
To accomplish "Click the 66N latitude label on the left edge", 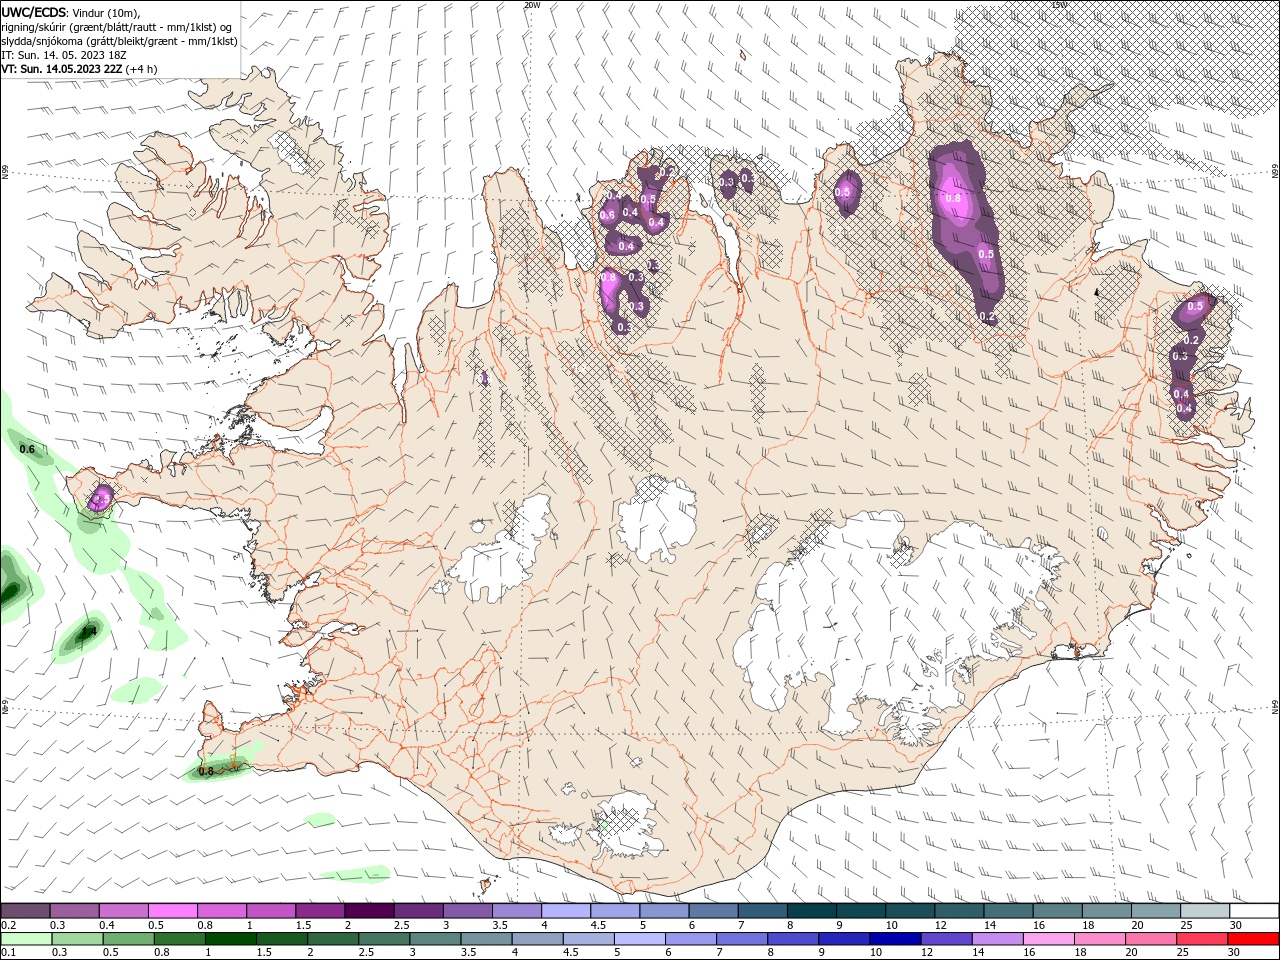I will (x=5, y=173).
